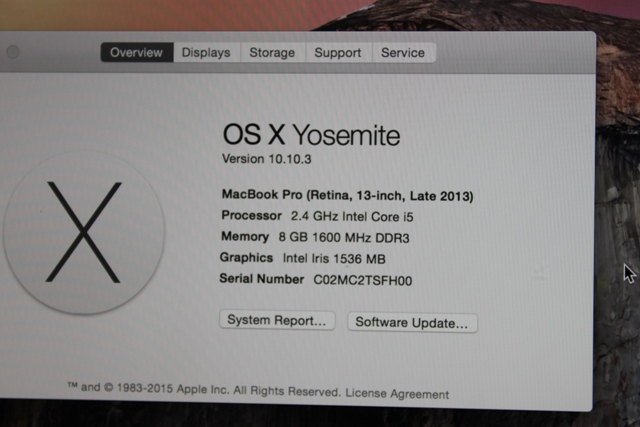Select the serial number C02MC2TSFH00
The image size is (640, 427).
(362, 280)
